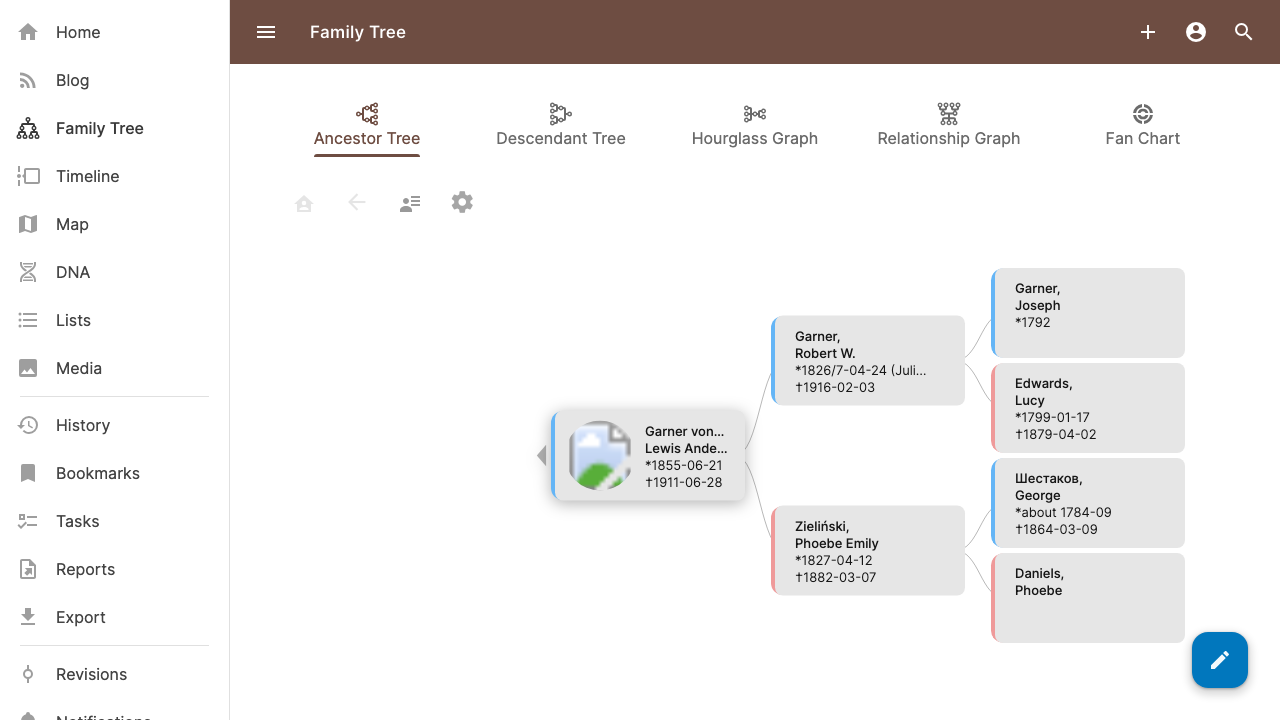Open tree settings gear icon
The width and height of the screenshot is (1280, 720).
[462, 202]
